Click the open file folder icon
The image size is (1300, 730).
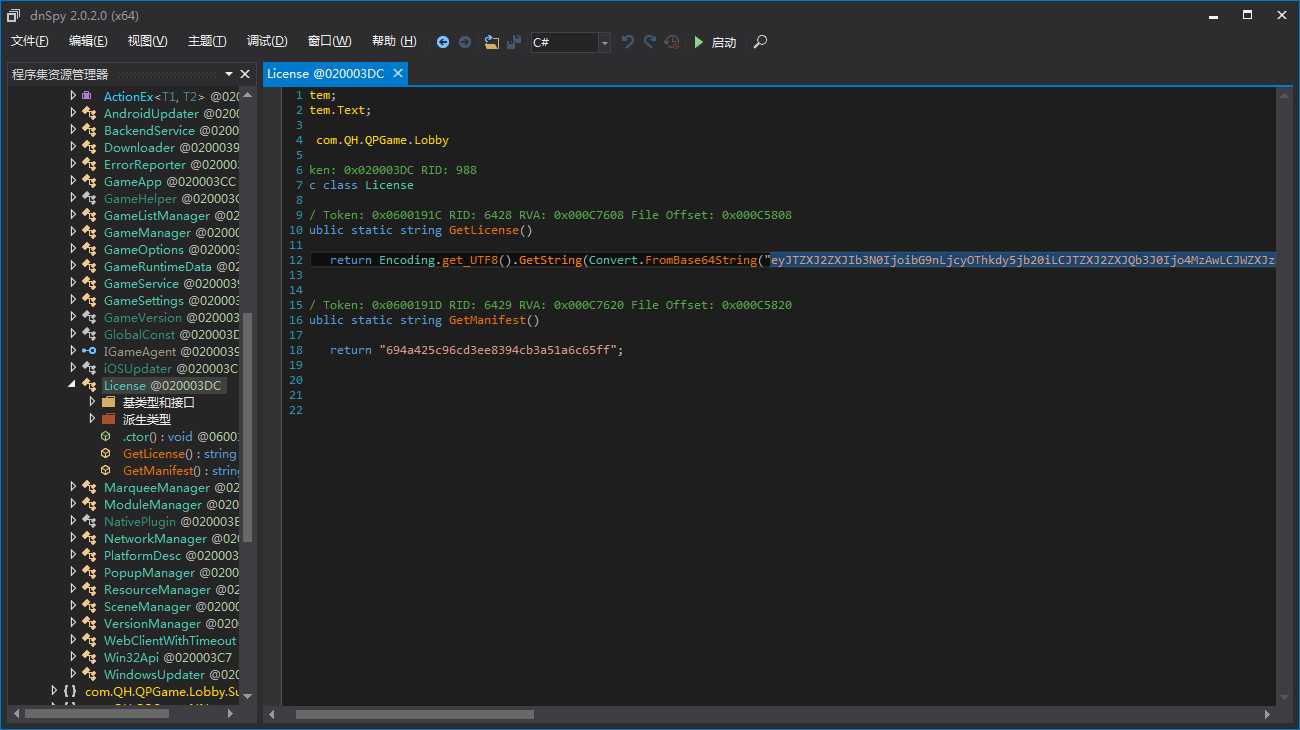pos(491,42)
